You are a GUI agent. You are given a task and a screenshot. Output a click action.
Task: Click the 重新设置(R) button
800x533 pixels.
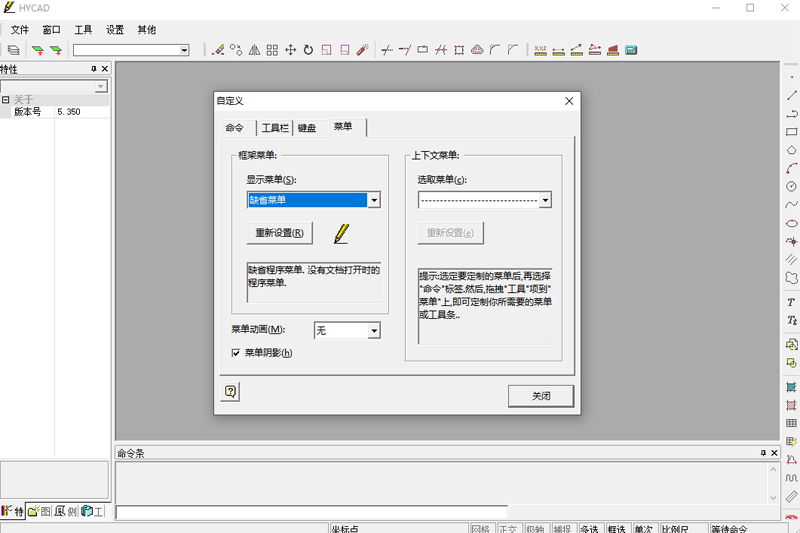(280, 233)
